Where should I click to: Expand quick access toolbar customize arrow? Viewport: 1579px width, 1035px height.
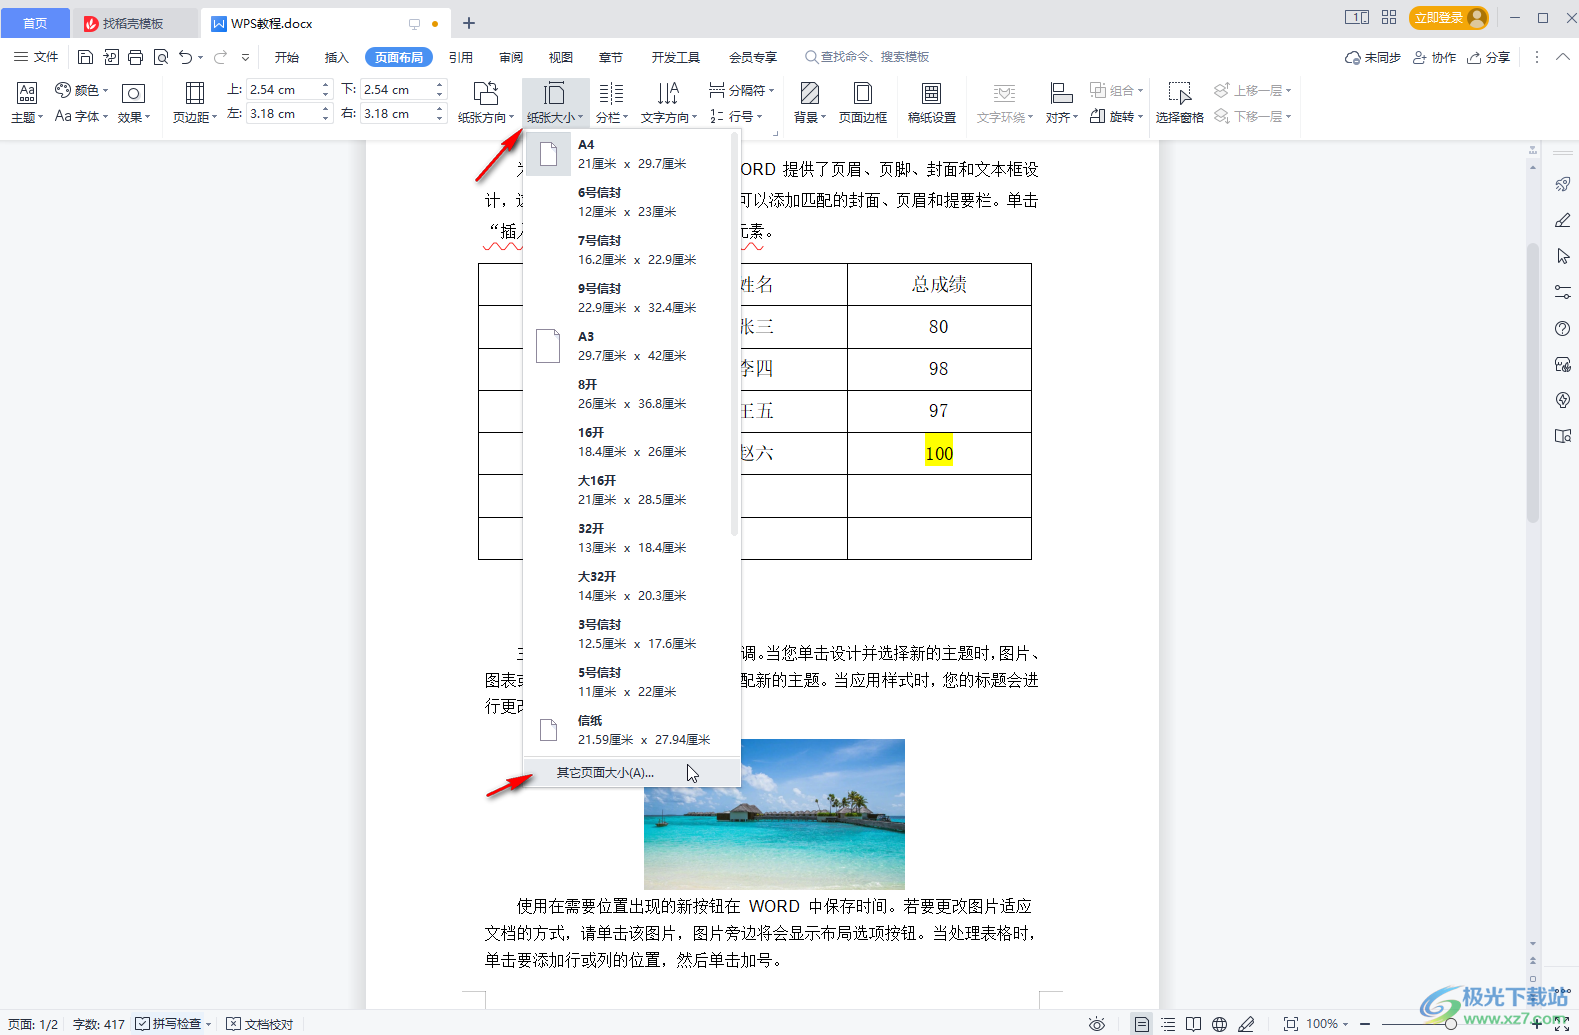[246, 57]
